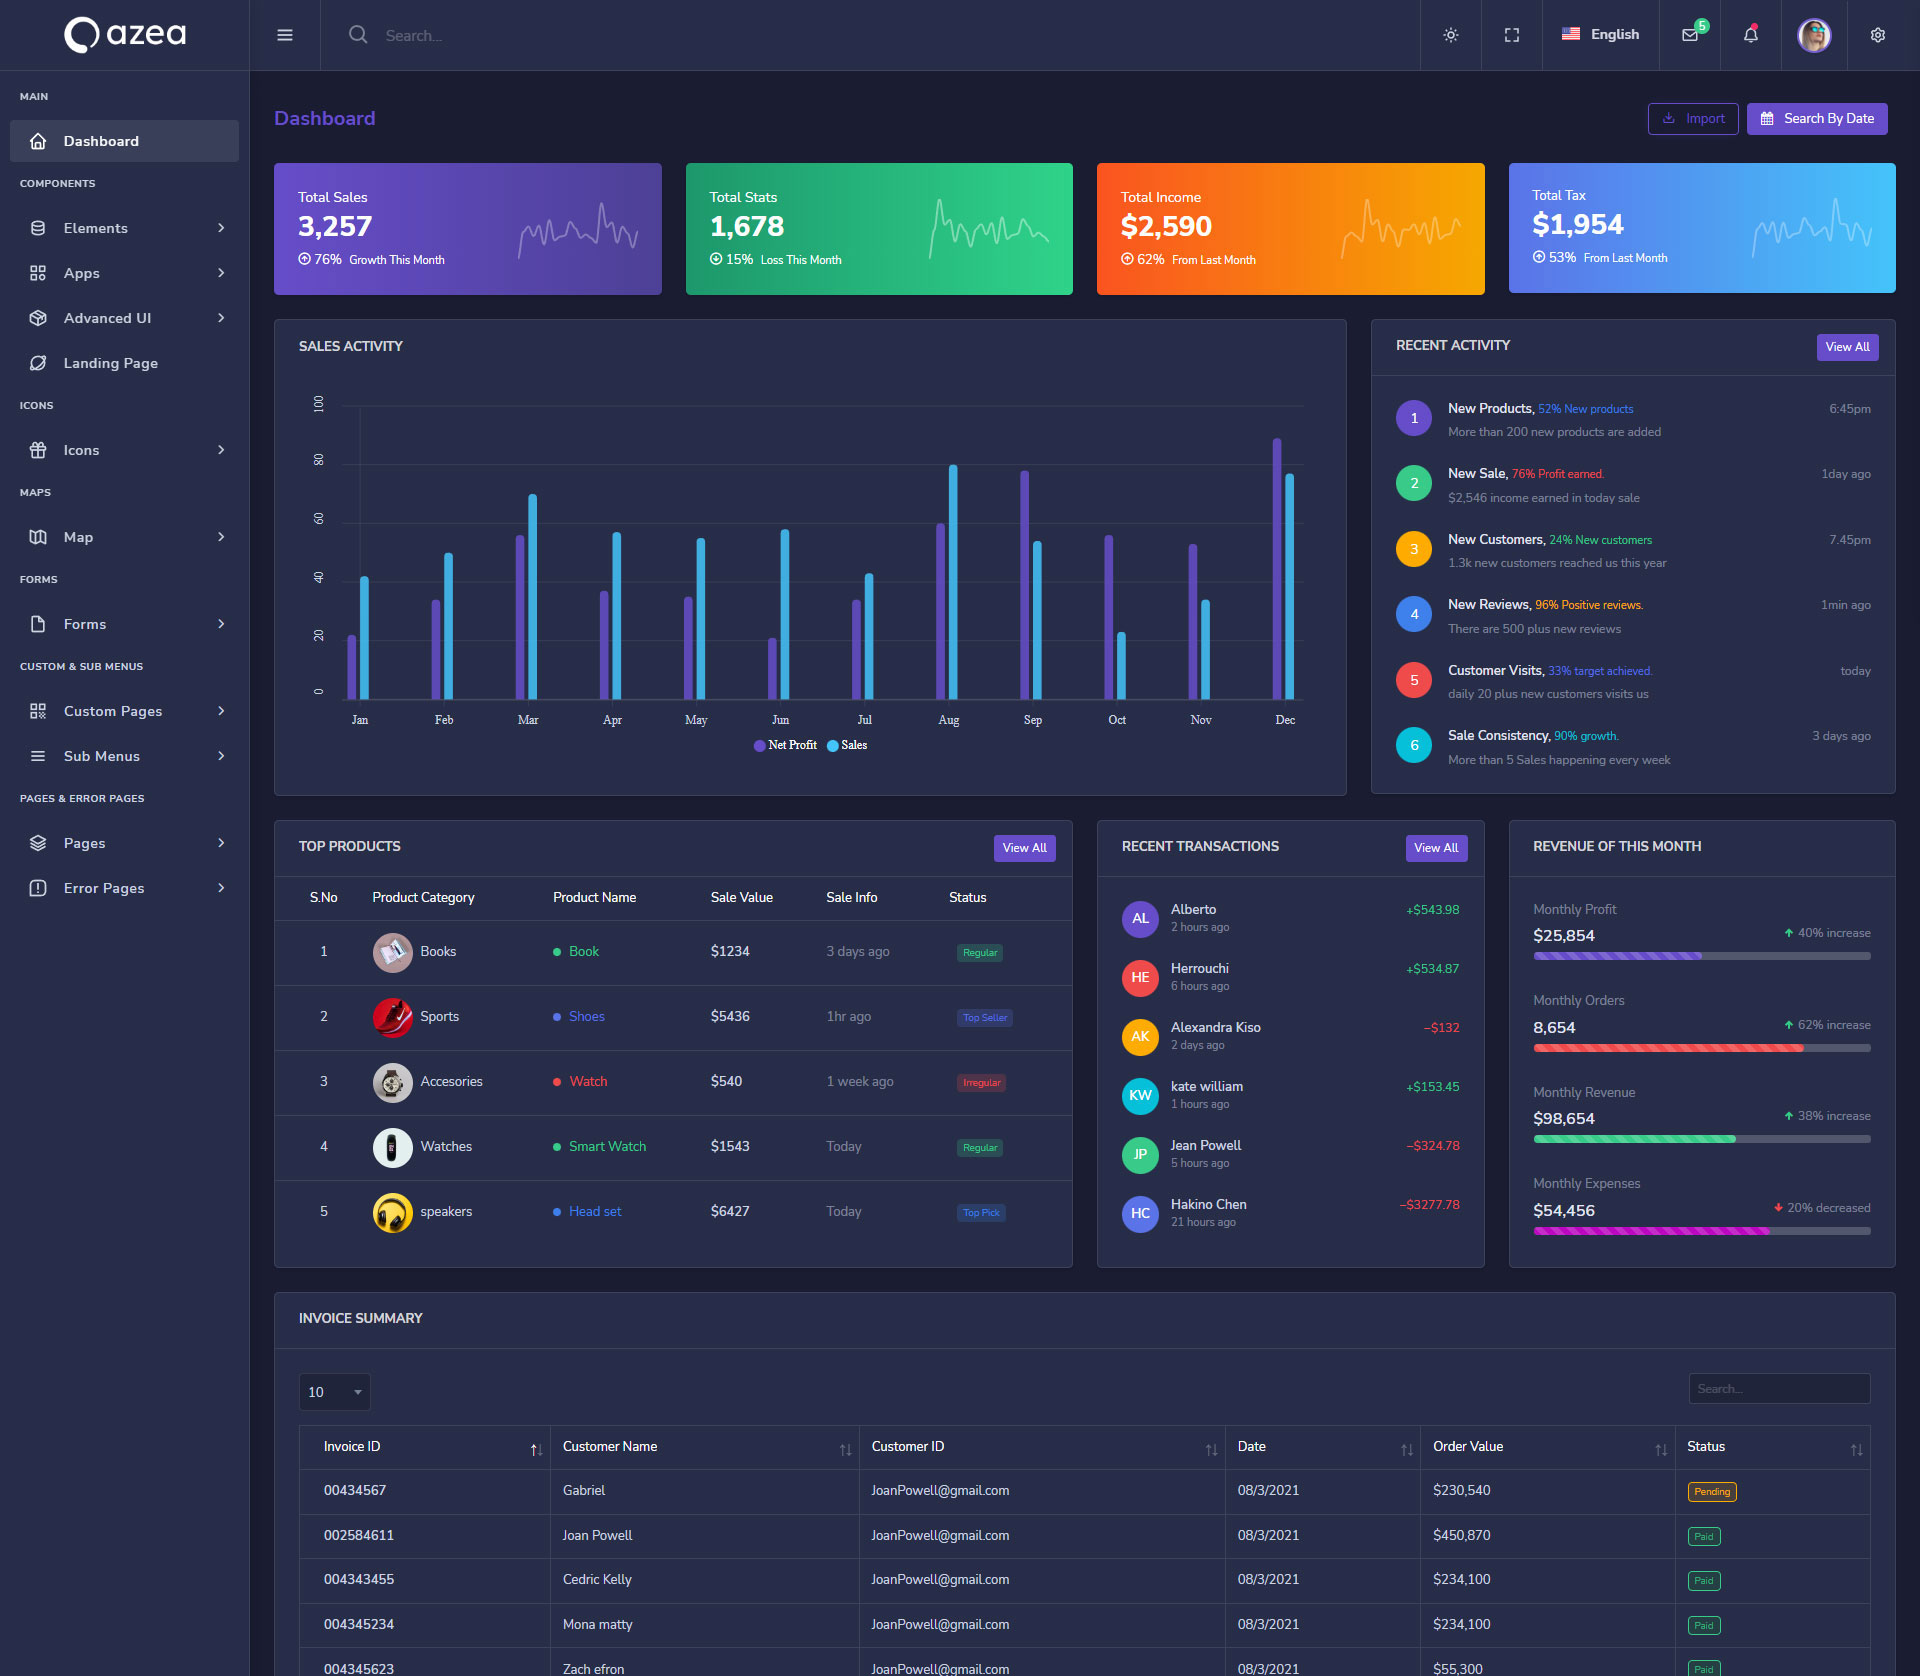Toggle the sidebar hamburger menu icon

pos(285,35)
